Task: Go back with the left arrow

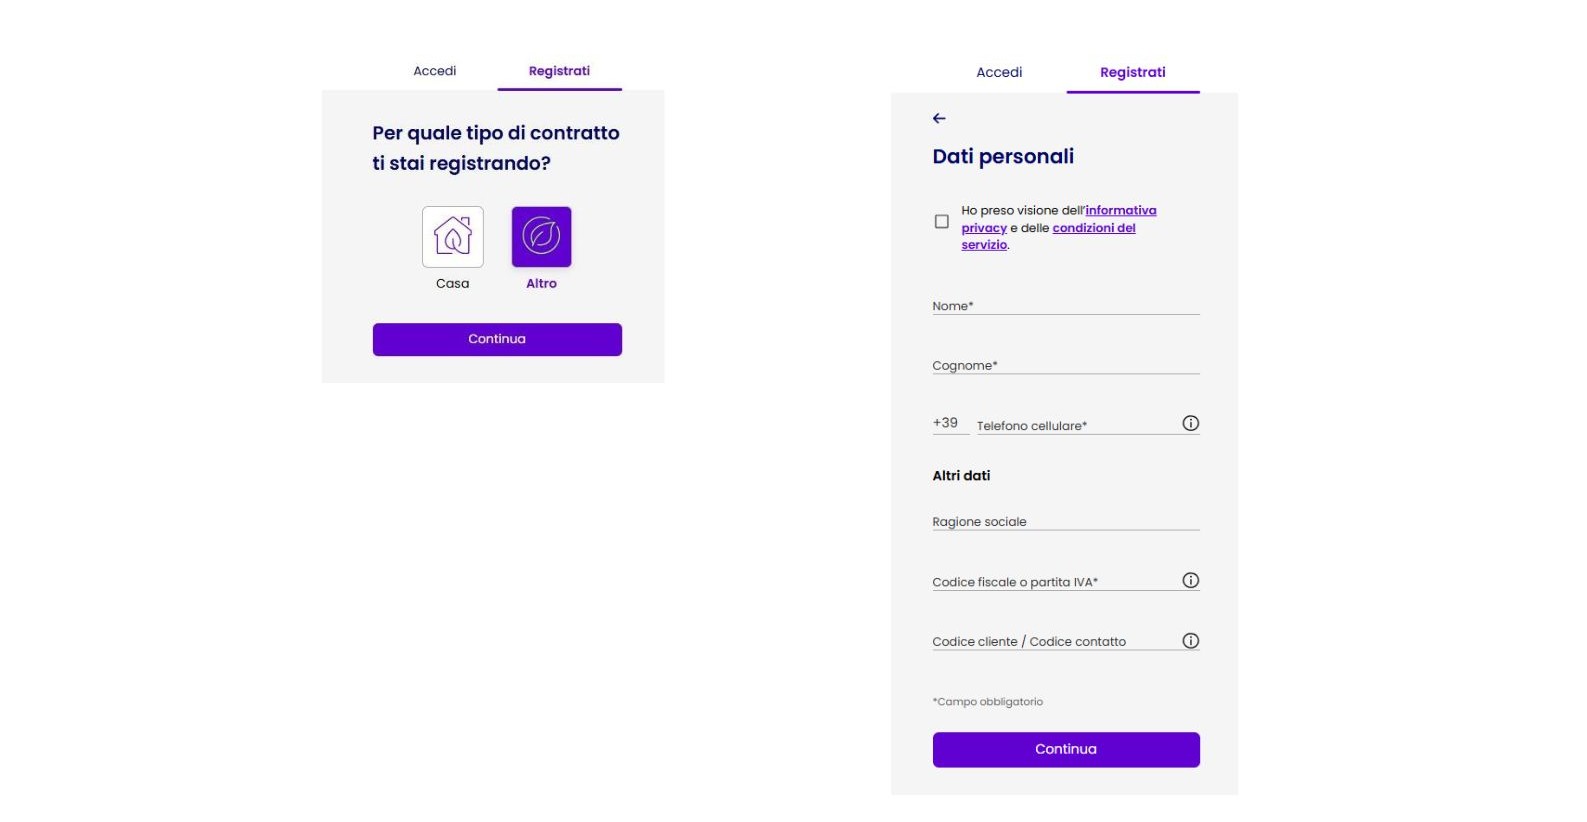Action: [x=939, y=118]
